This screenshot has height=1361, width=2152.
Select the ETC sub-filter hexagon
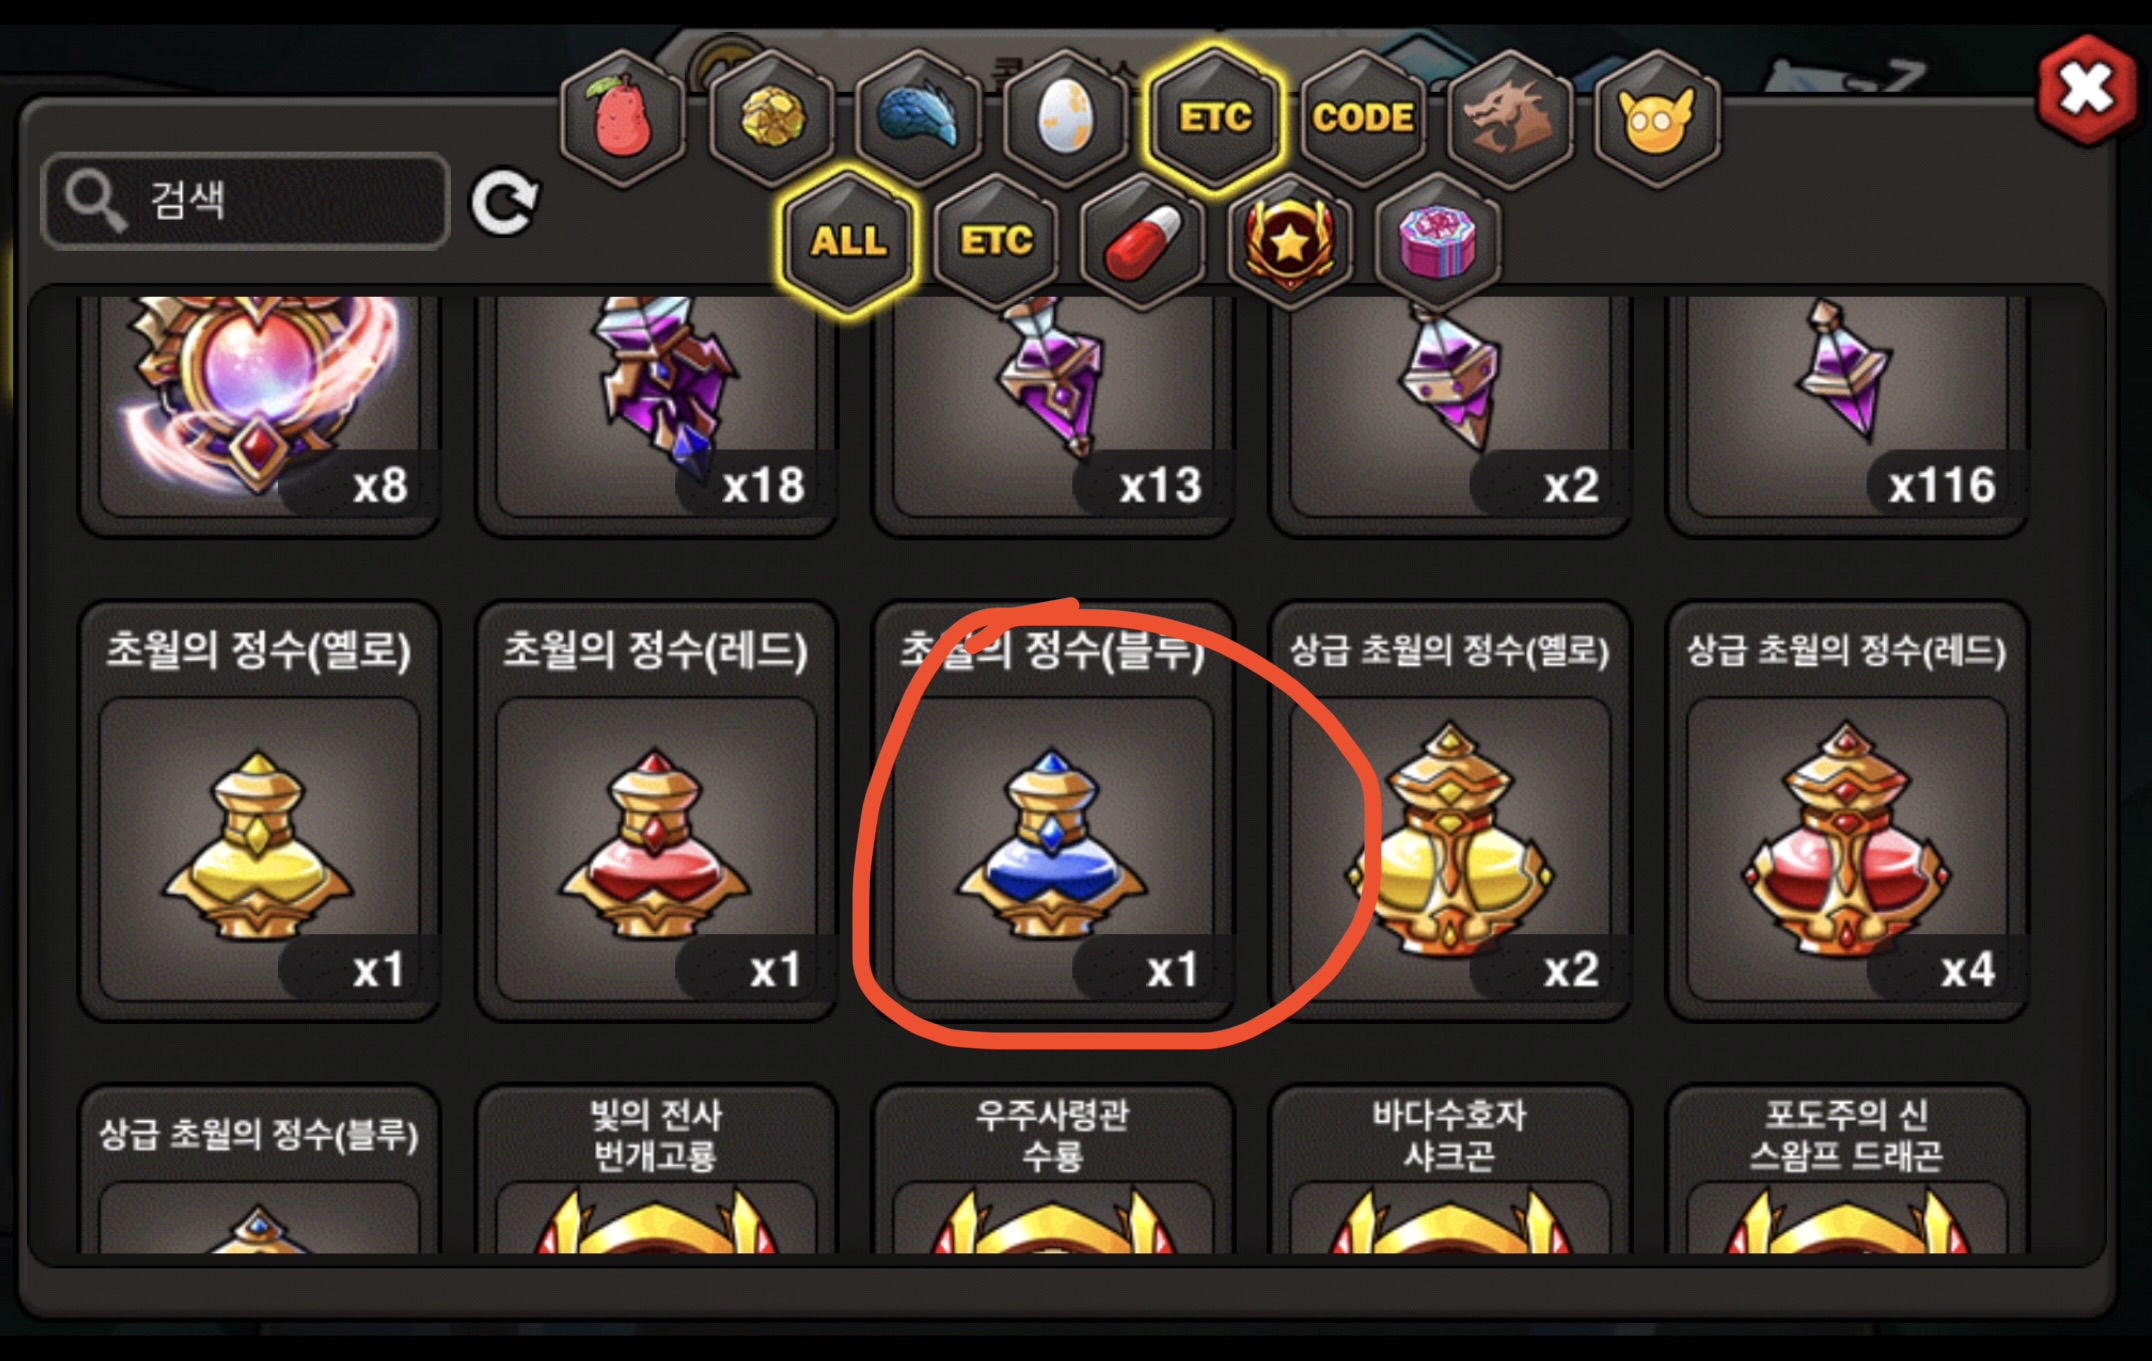pos(996,241)
